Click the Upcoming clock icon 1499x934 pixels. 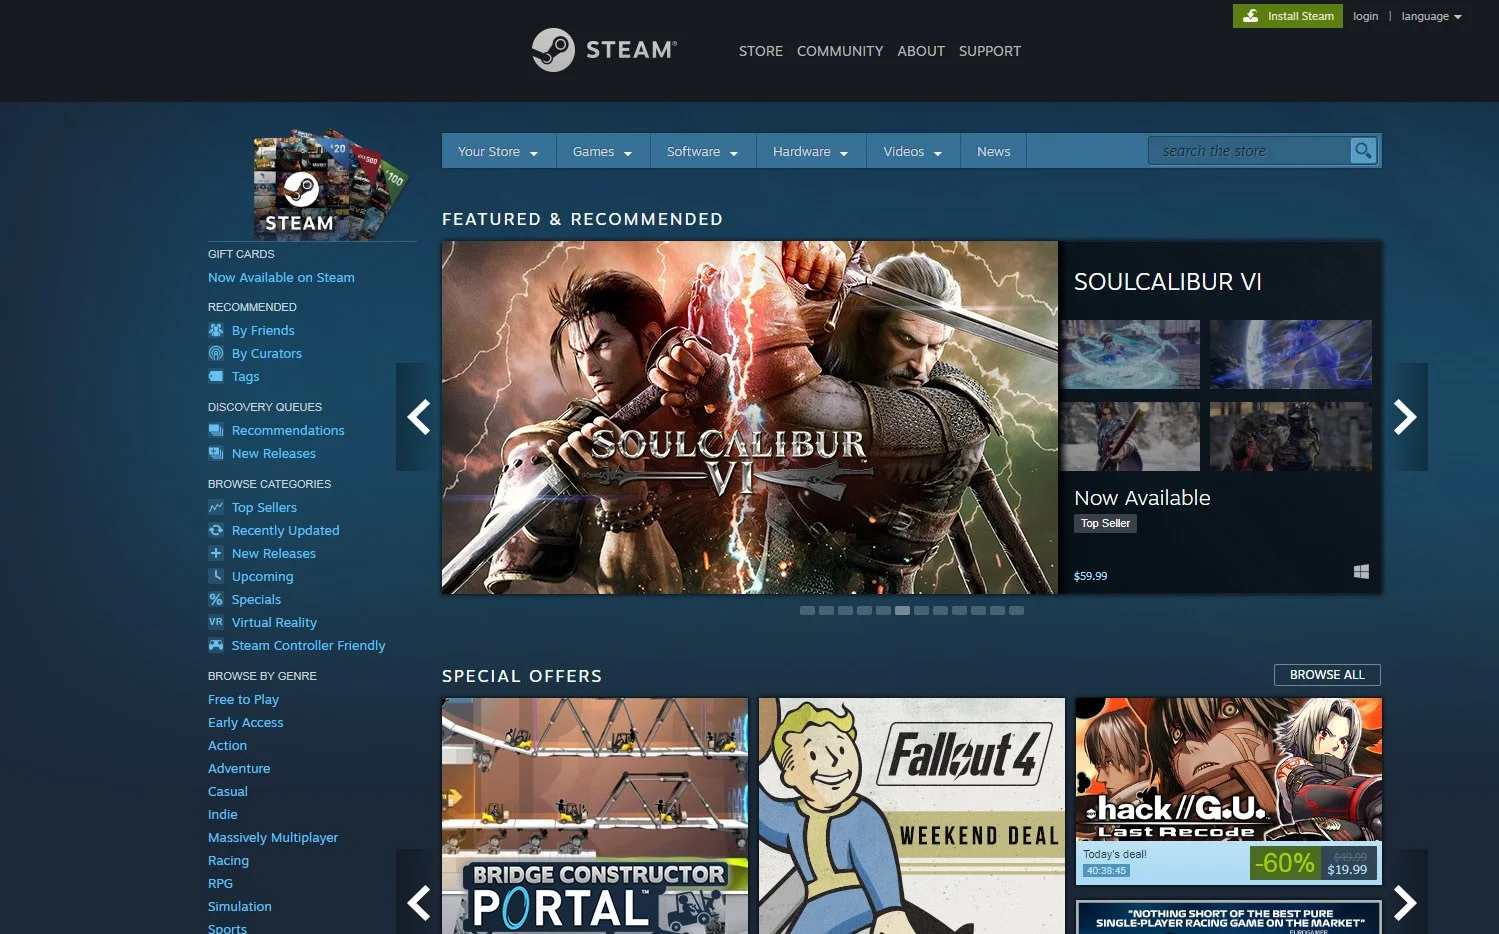point(216,576)
